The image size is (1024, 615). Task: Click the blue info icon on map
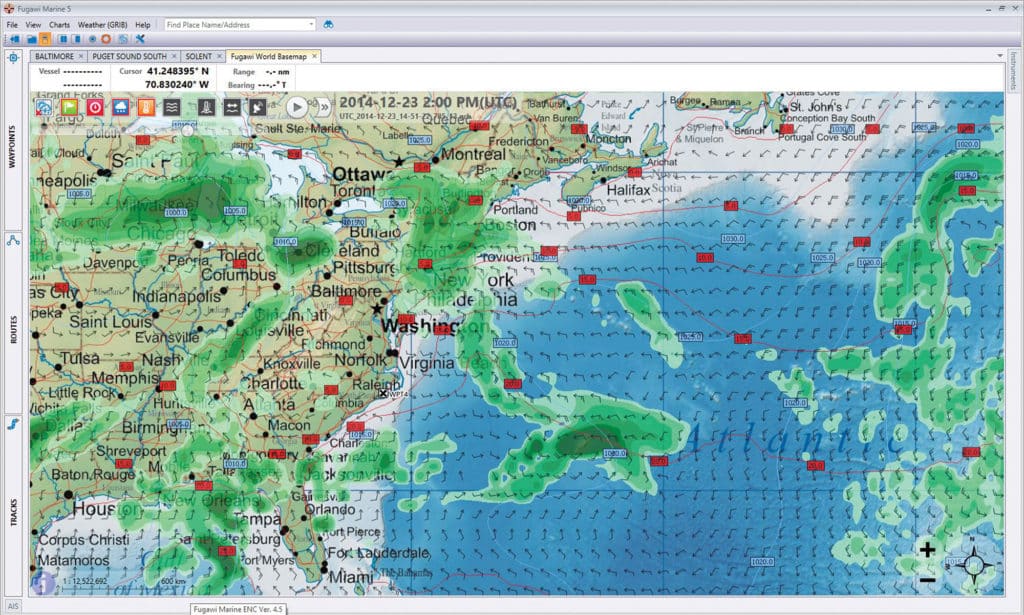click(x=42, y=582)
